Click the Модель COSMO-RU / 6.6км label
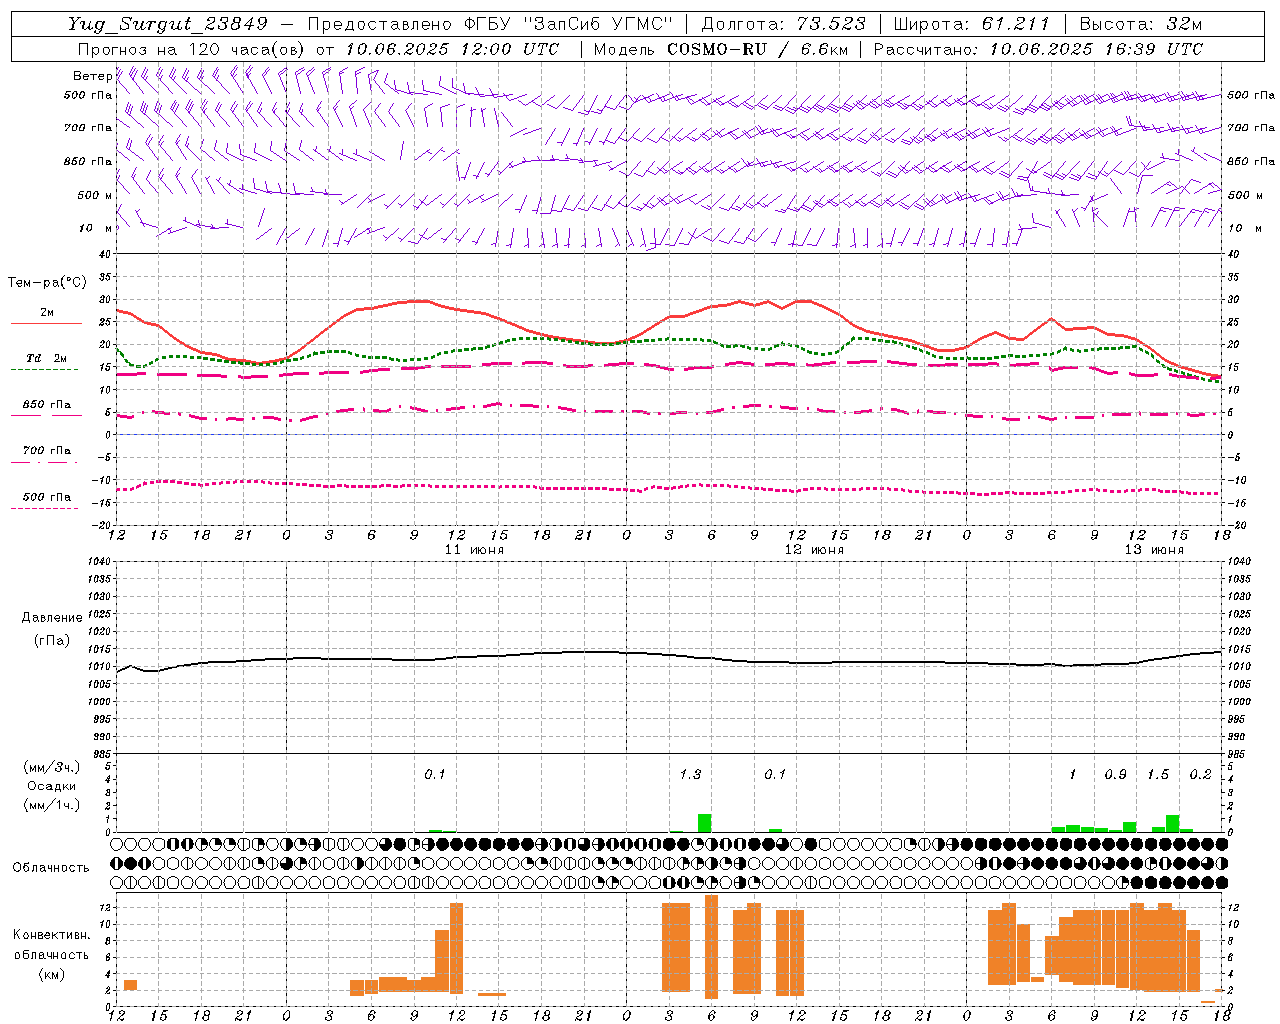Image resolution: width=1280 pixels, height=1024 pixels. [719, 49]
